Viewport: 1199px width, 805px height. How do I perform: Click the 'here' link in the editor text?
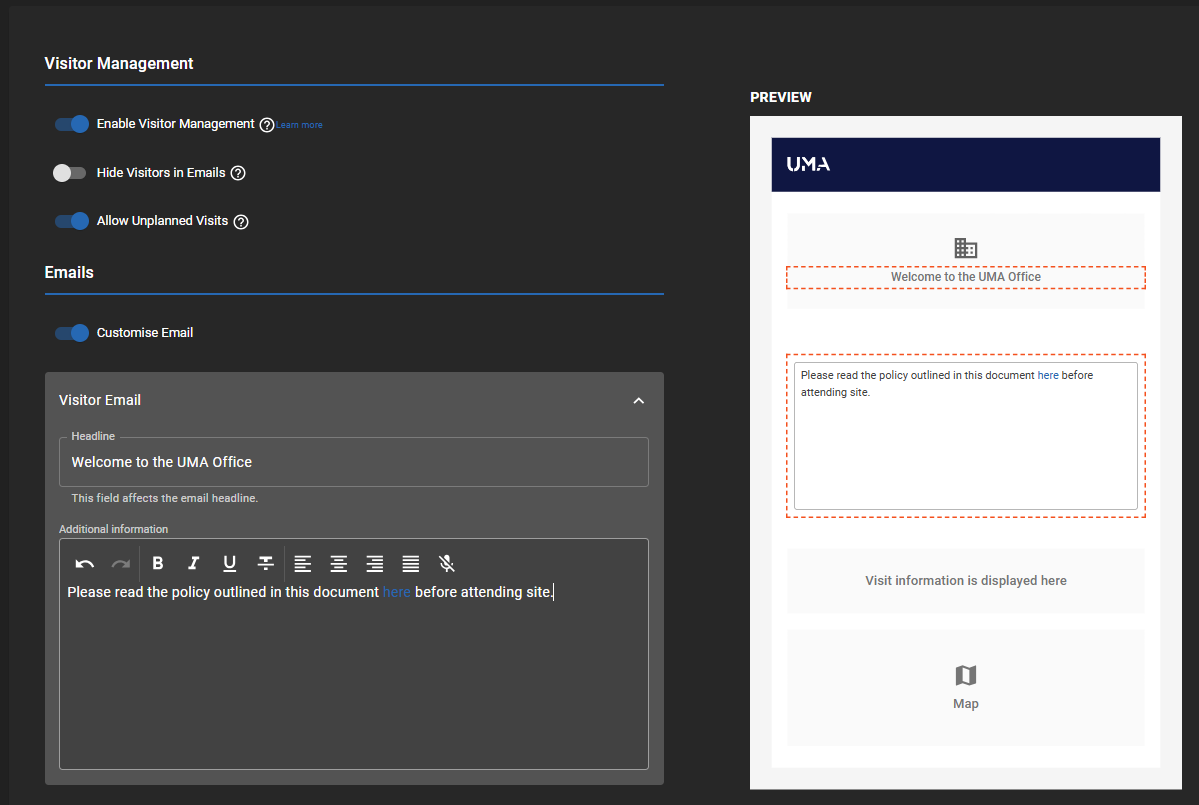(396, 592)
